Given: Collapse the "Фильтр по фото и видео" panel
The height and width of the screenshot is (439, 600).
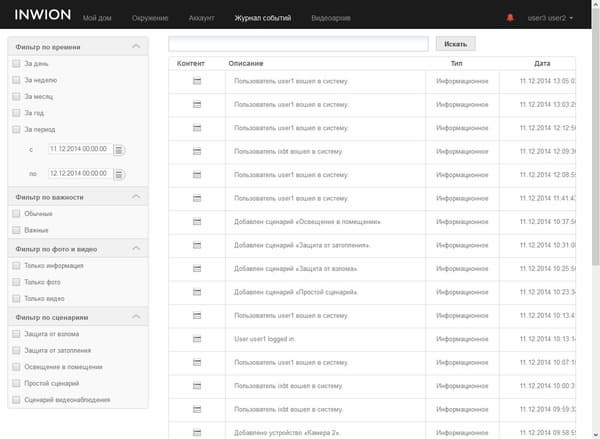Looking at the screenshot, I should (136, 248).
